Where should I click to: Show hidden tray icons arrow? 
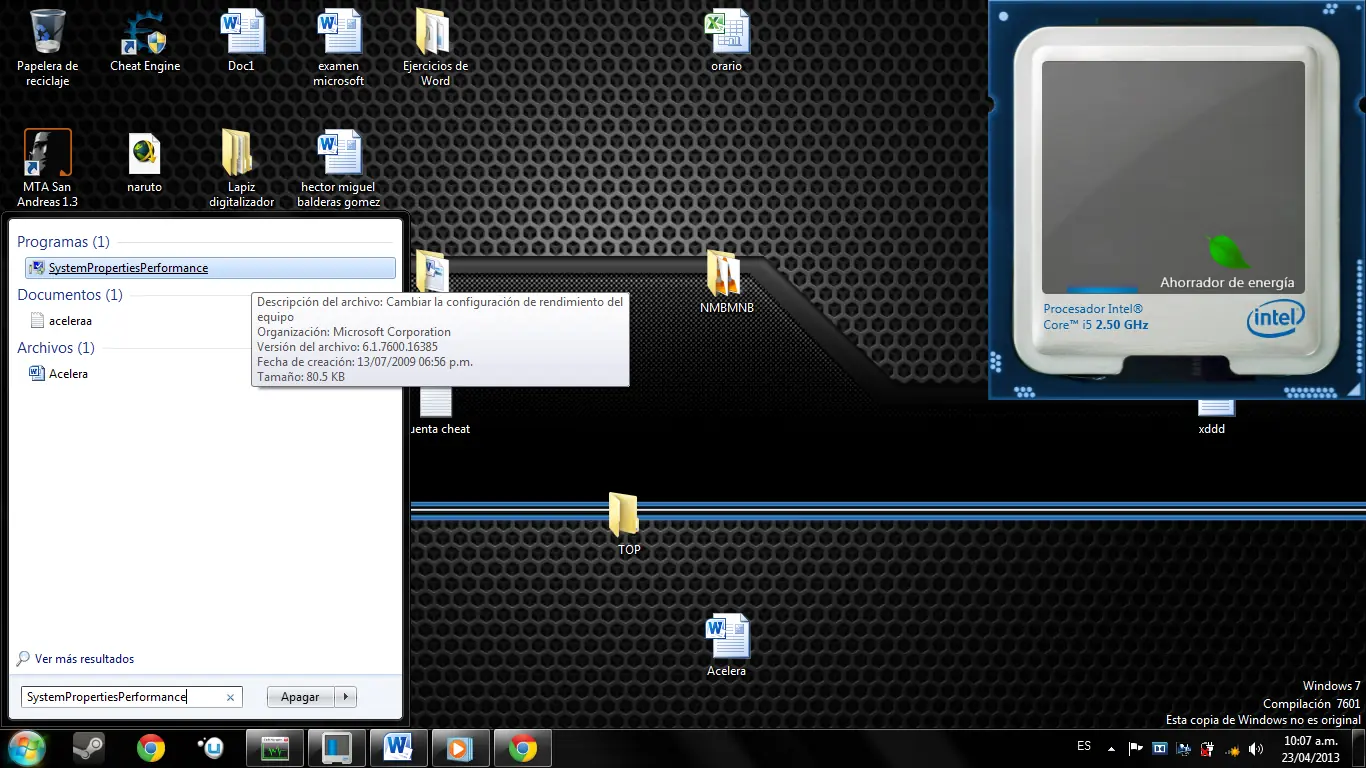coord(1110,748)
